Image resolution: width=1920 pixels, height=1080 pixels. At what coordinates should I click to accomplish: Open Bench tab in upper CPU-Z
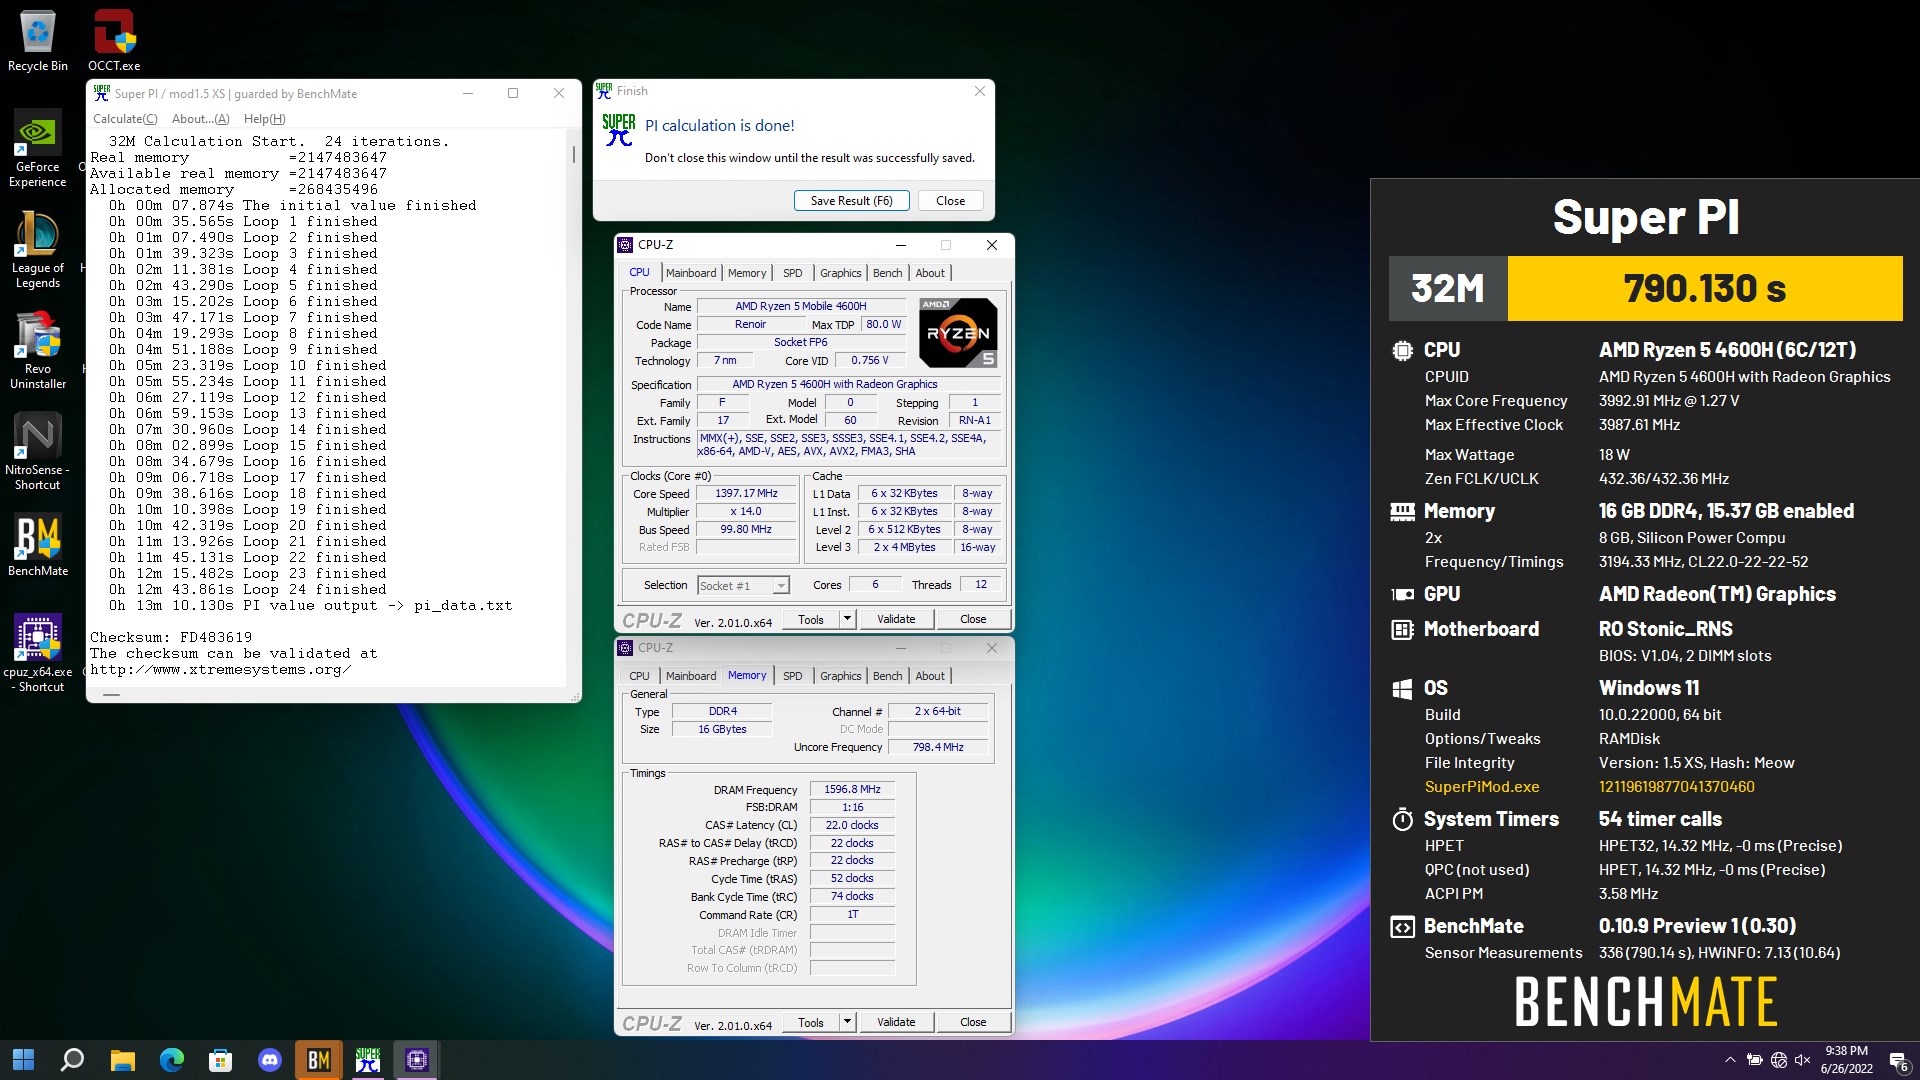point(888,273)
